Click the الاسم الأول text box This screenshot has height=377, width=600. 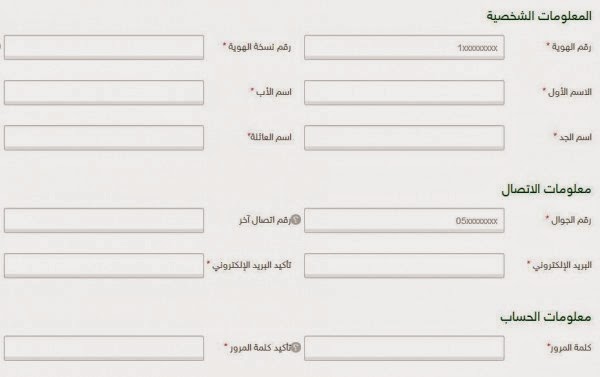point(404,92)
